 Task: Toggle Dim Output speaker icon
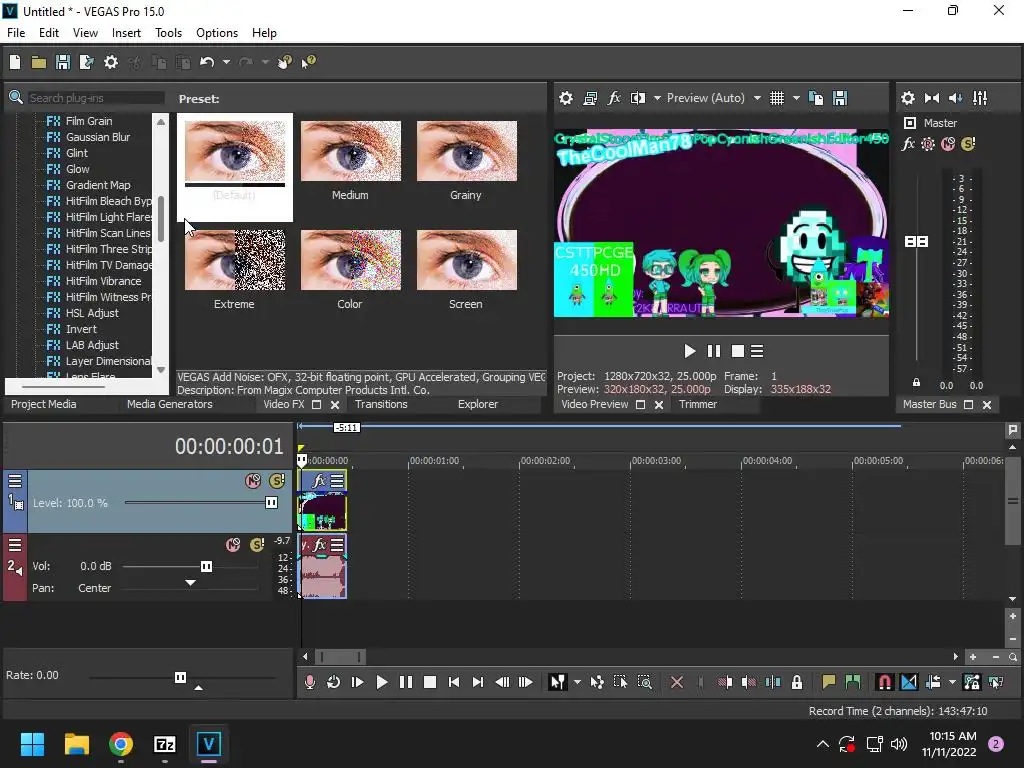coord(955,98)
